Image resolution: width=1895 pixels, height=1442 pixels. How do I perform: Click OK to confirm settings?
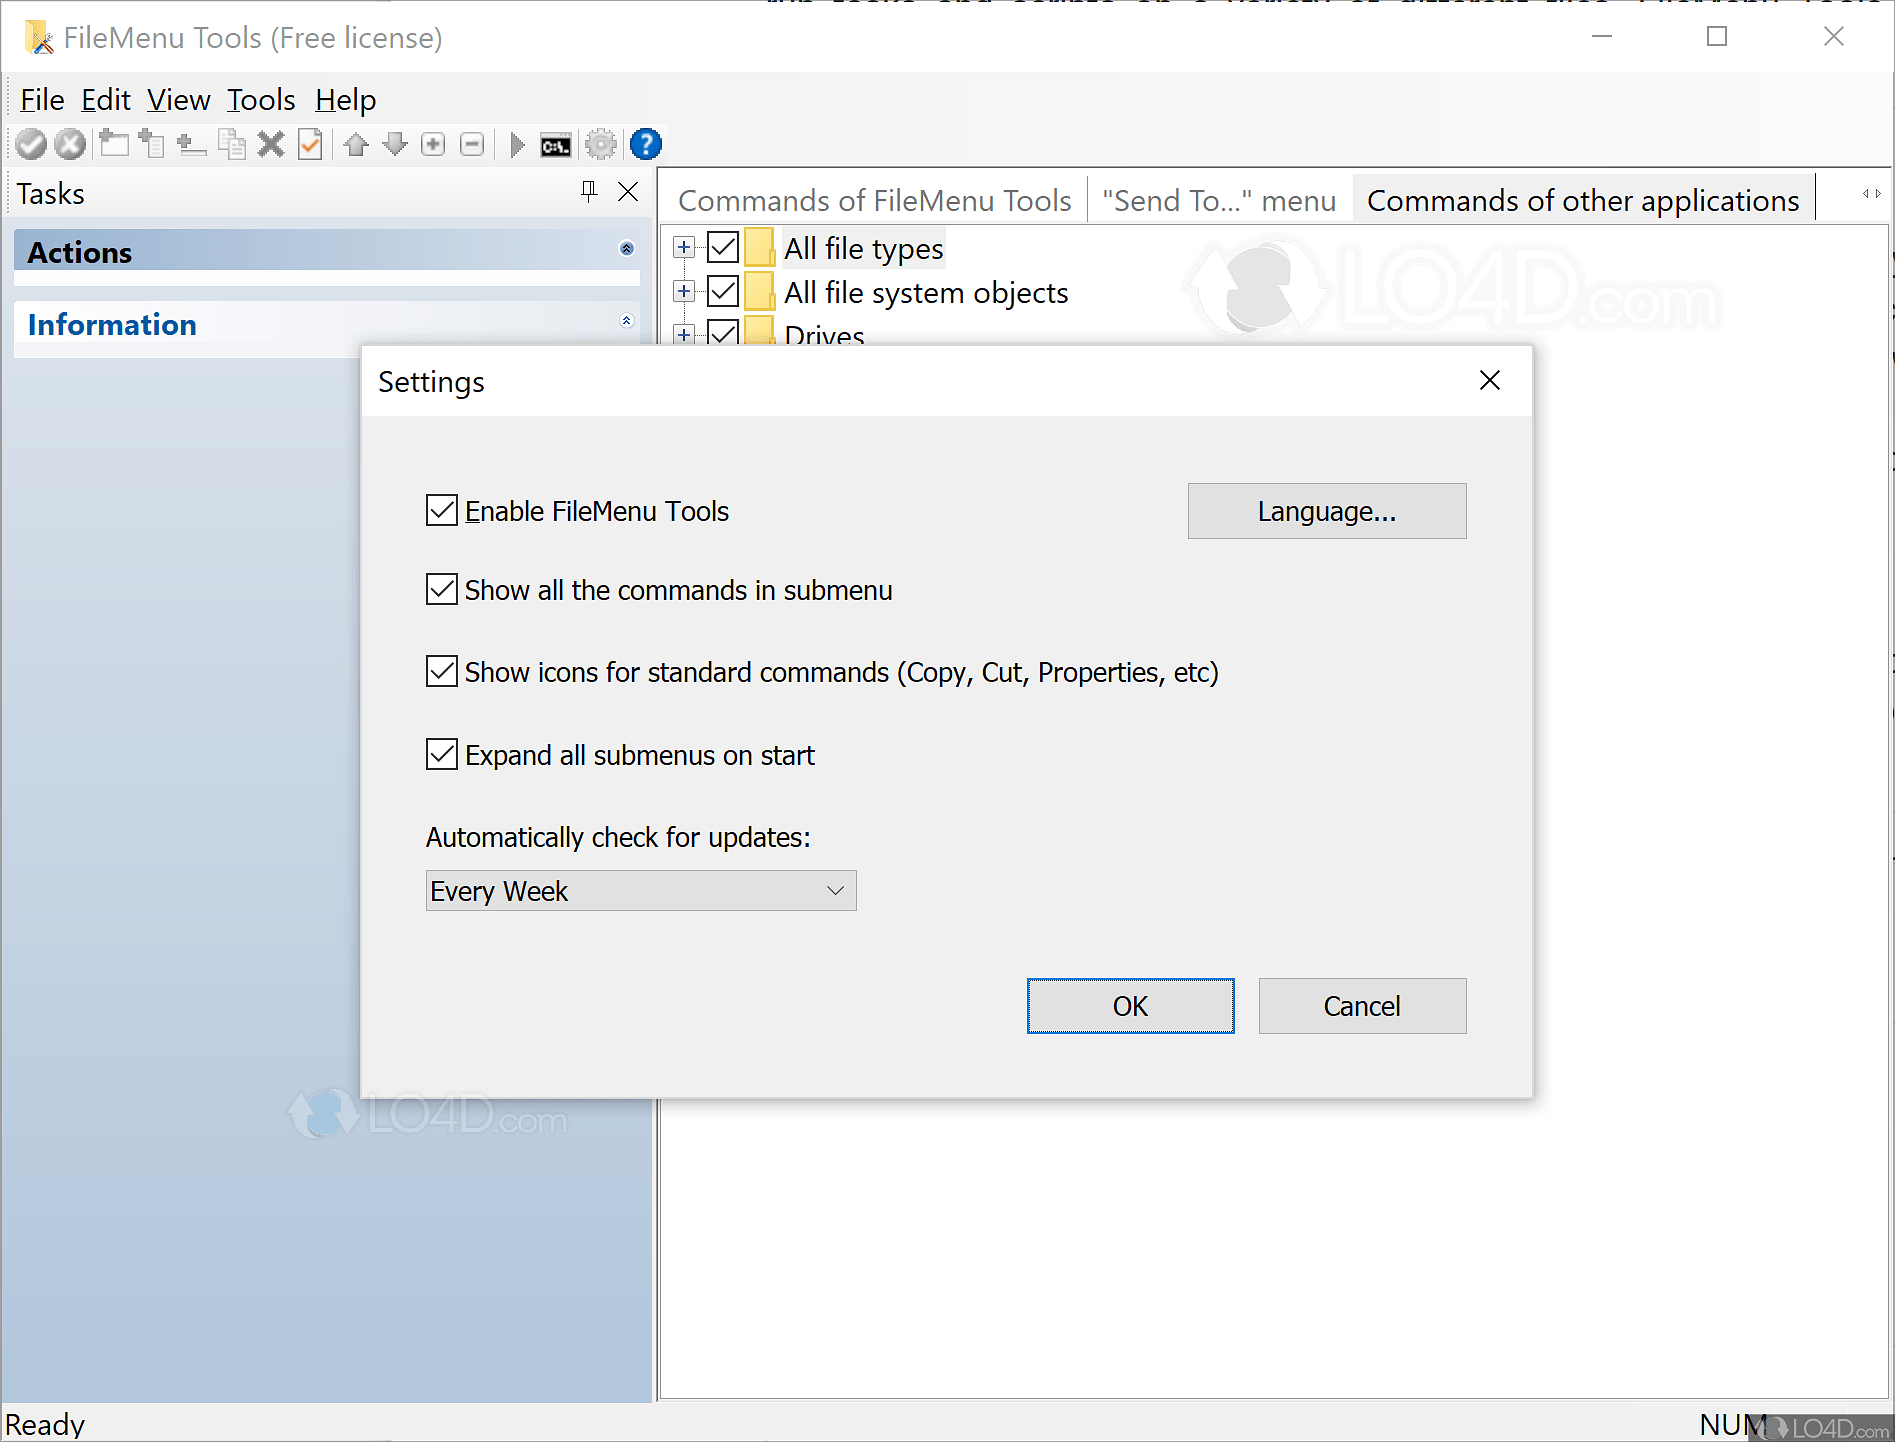tap(1130, 1006)
